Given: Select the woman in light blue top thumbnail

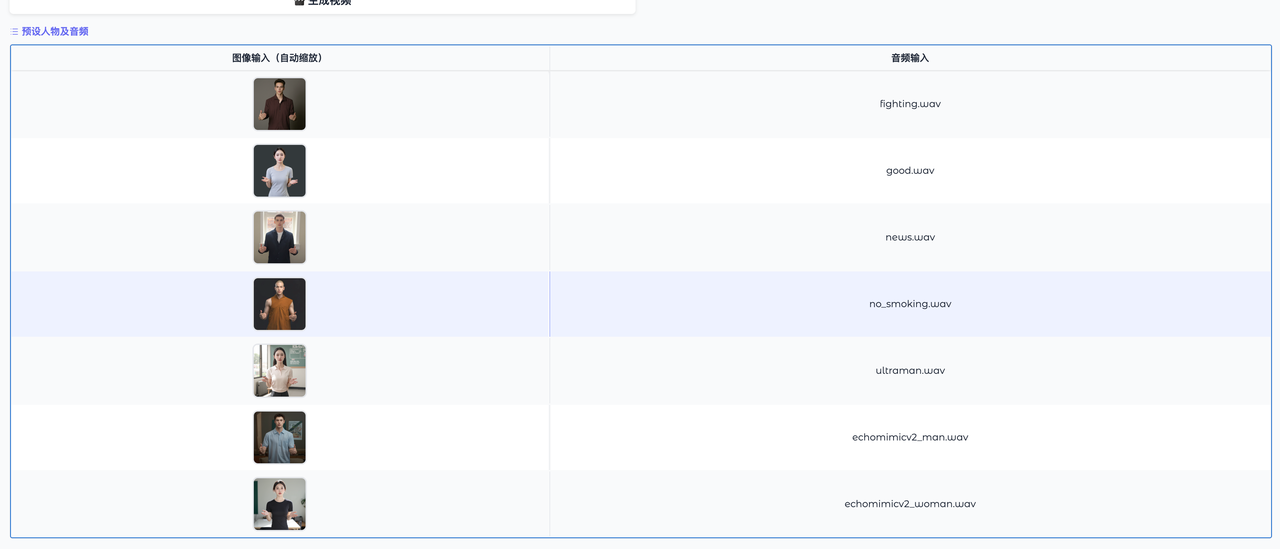Looking at the screenshot, I should (279, 171).
